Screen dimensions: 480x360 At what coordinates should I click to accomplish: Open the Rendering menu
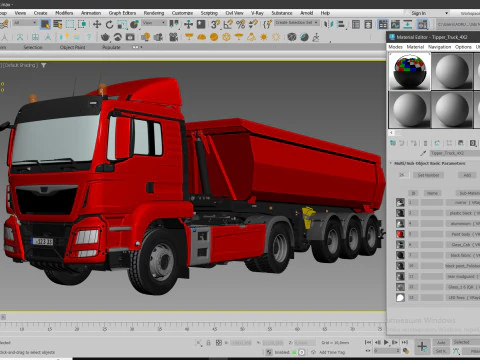(154, 13)
